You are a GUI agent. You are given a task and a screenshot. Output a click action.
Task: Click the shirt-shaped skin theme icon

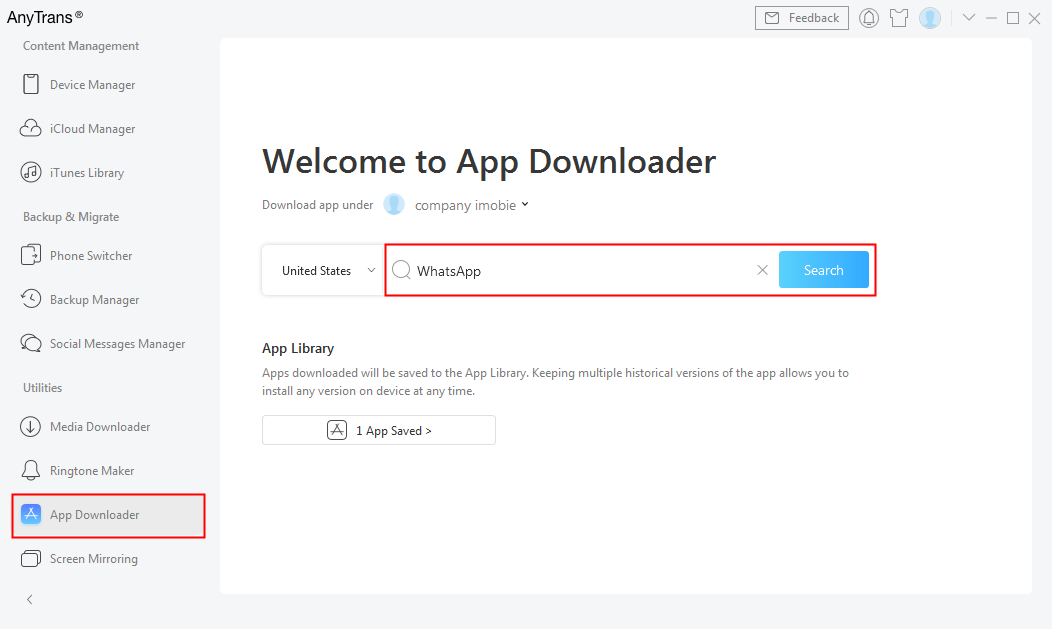coord(899,18)
